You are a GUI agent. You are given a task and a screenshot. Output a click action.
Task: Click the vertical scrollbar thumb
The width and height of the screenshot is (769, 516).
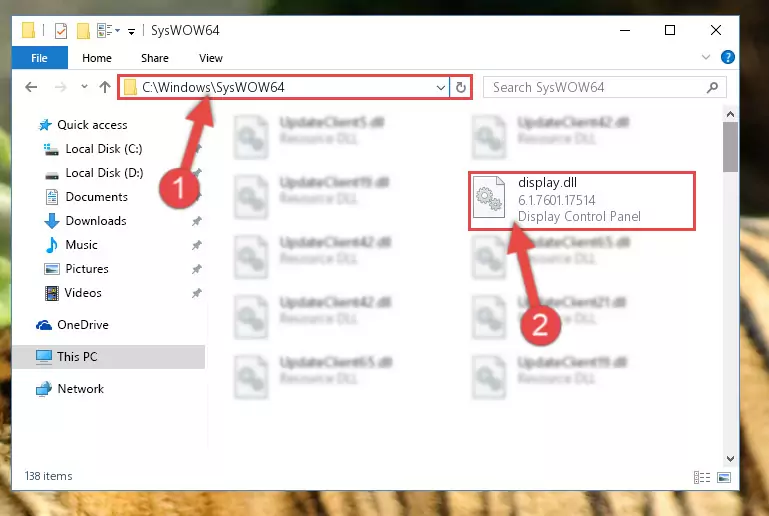(x=730, y=147)
